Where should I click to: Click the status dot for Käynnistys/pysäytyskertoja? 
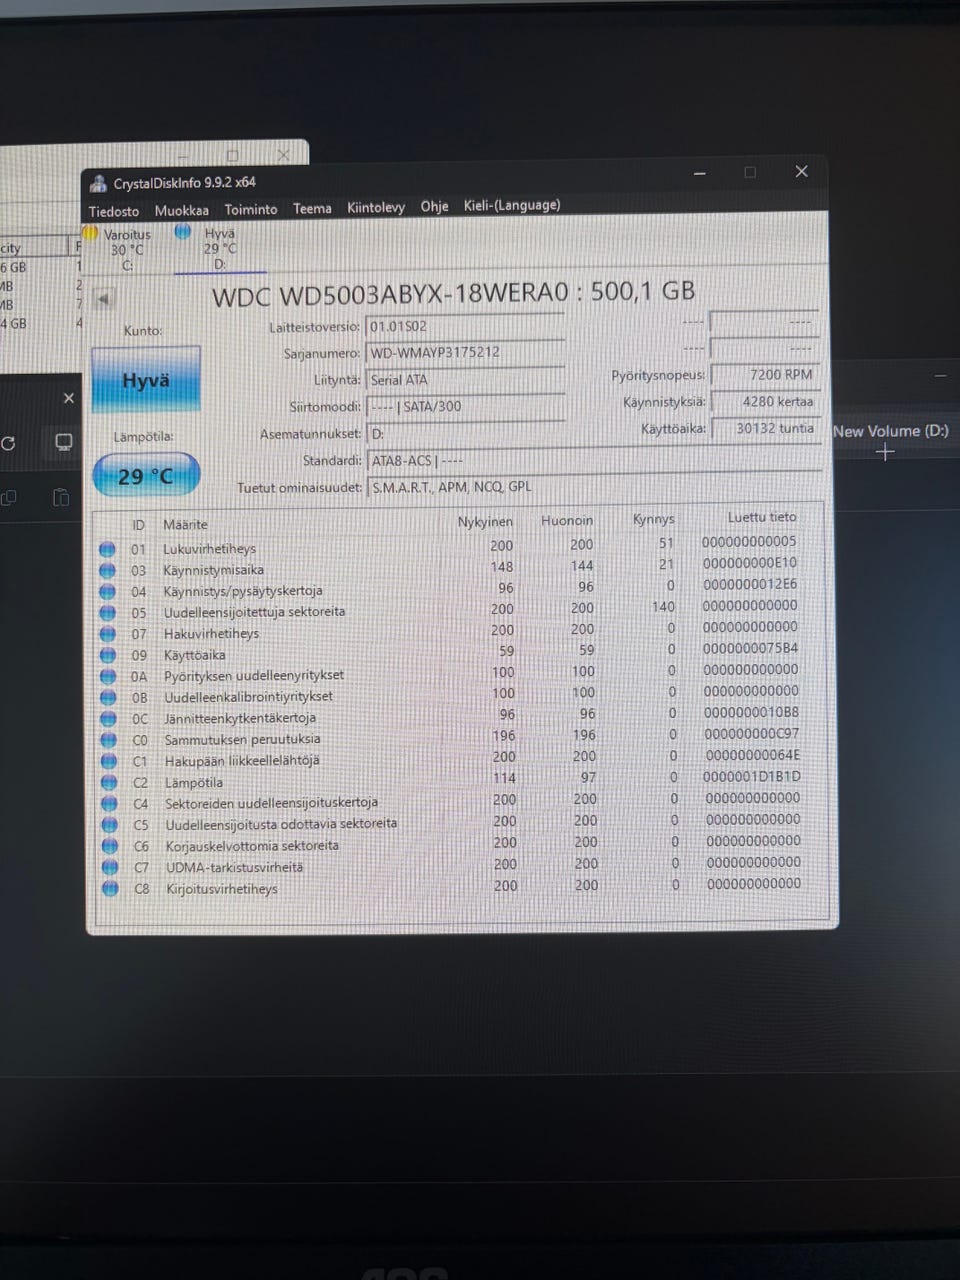[108, 591]
